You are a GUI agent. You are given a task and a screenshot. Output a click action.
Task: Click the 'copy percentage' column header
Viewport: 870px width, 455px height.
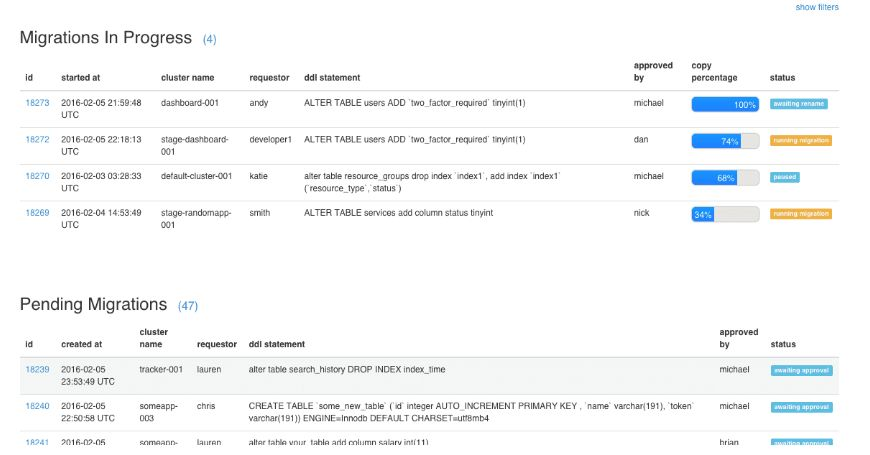[714, 72]
